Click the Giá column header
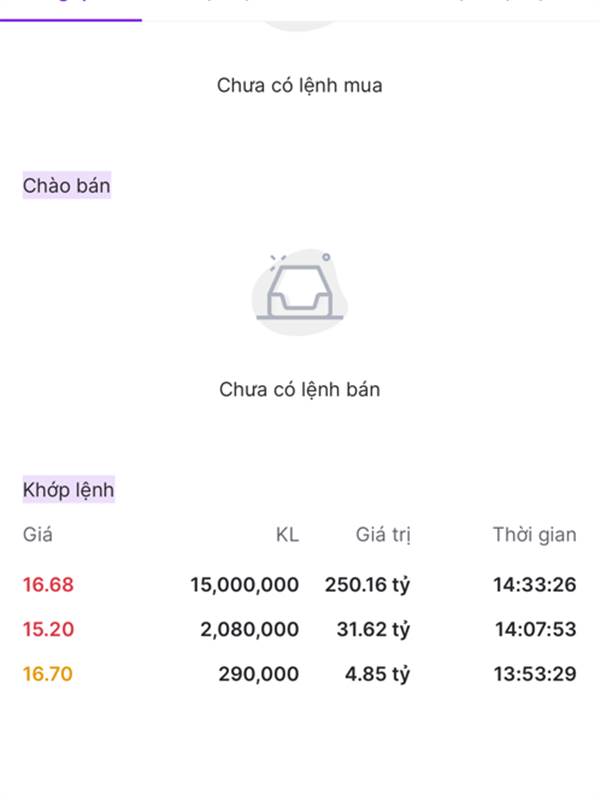Screen dimensions: 600x800 point(38,535)
